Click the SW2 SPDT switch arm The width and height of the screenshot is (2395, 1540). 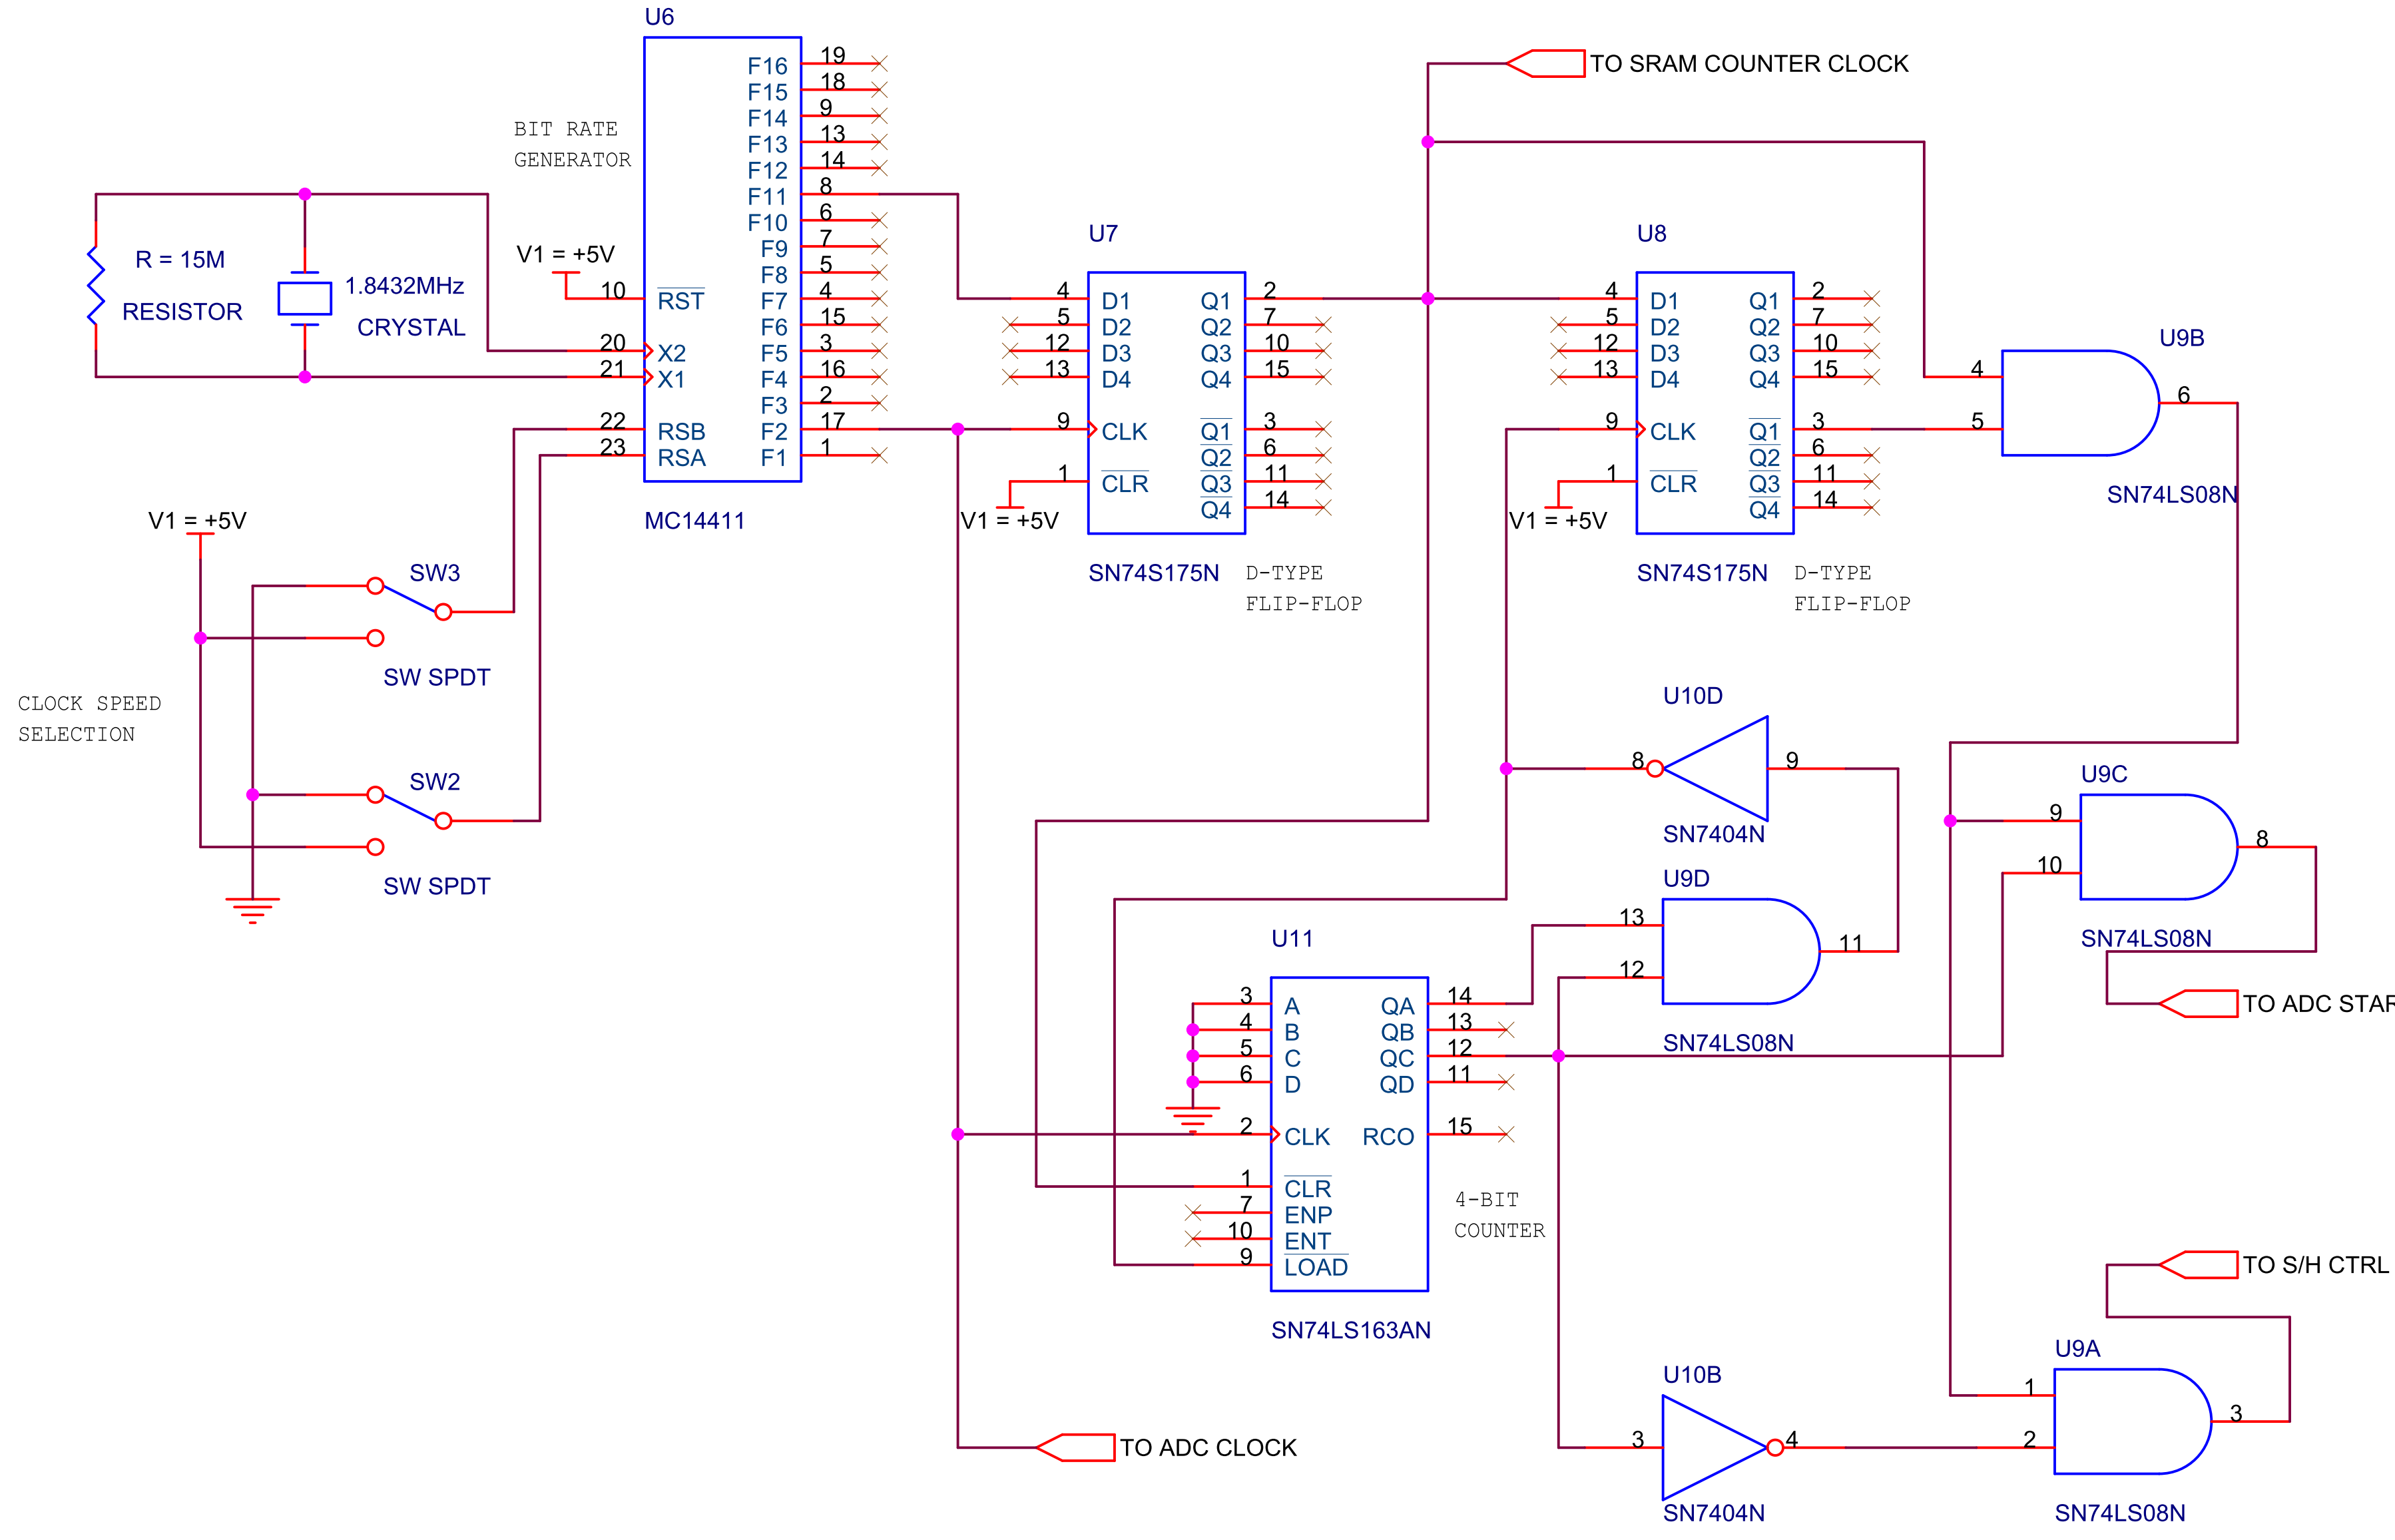[409, 808]
